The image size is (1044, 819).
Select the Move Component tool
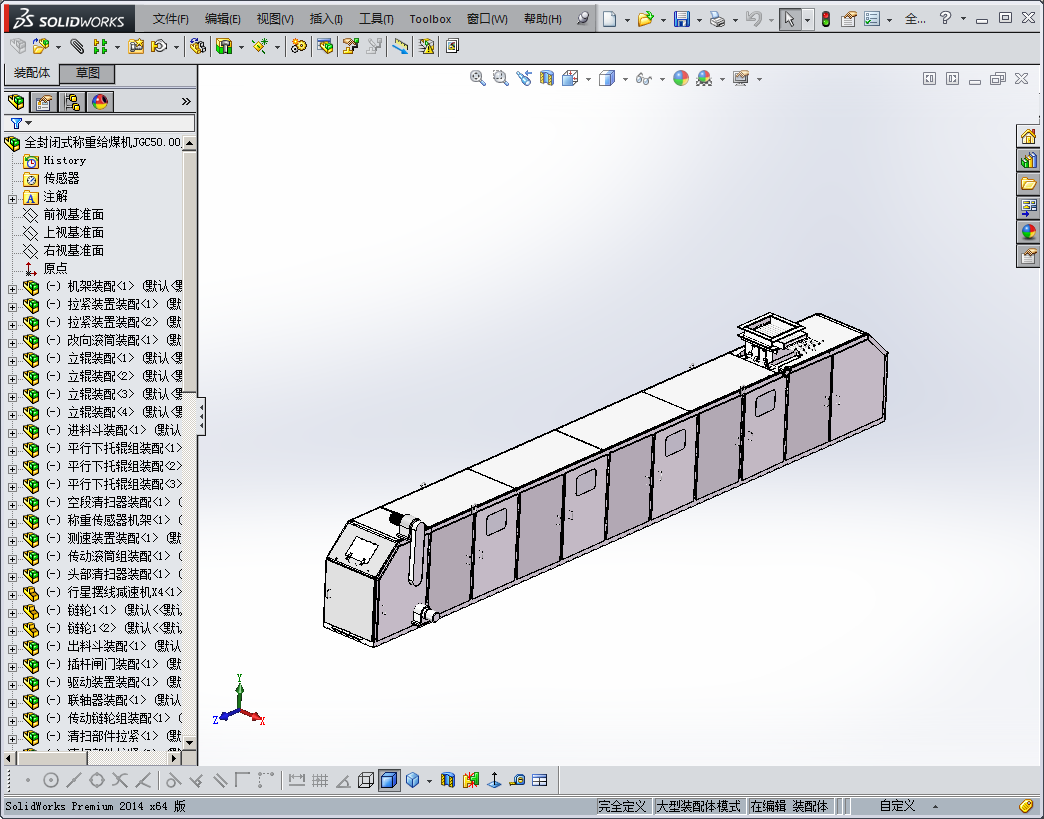[159, 46]
